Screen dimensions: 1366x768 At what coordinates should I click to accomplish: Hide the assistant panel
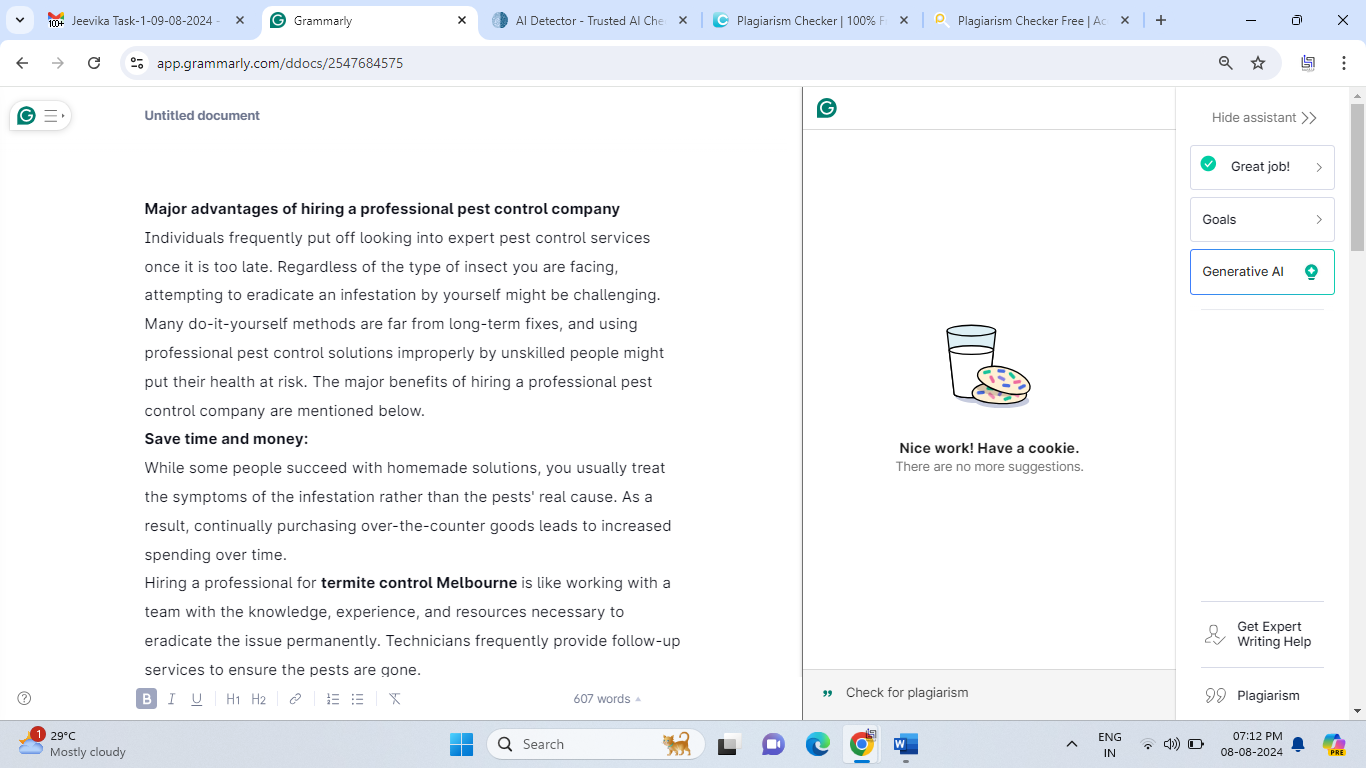point(1264,117)
